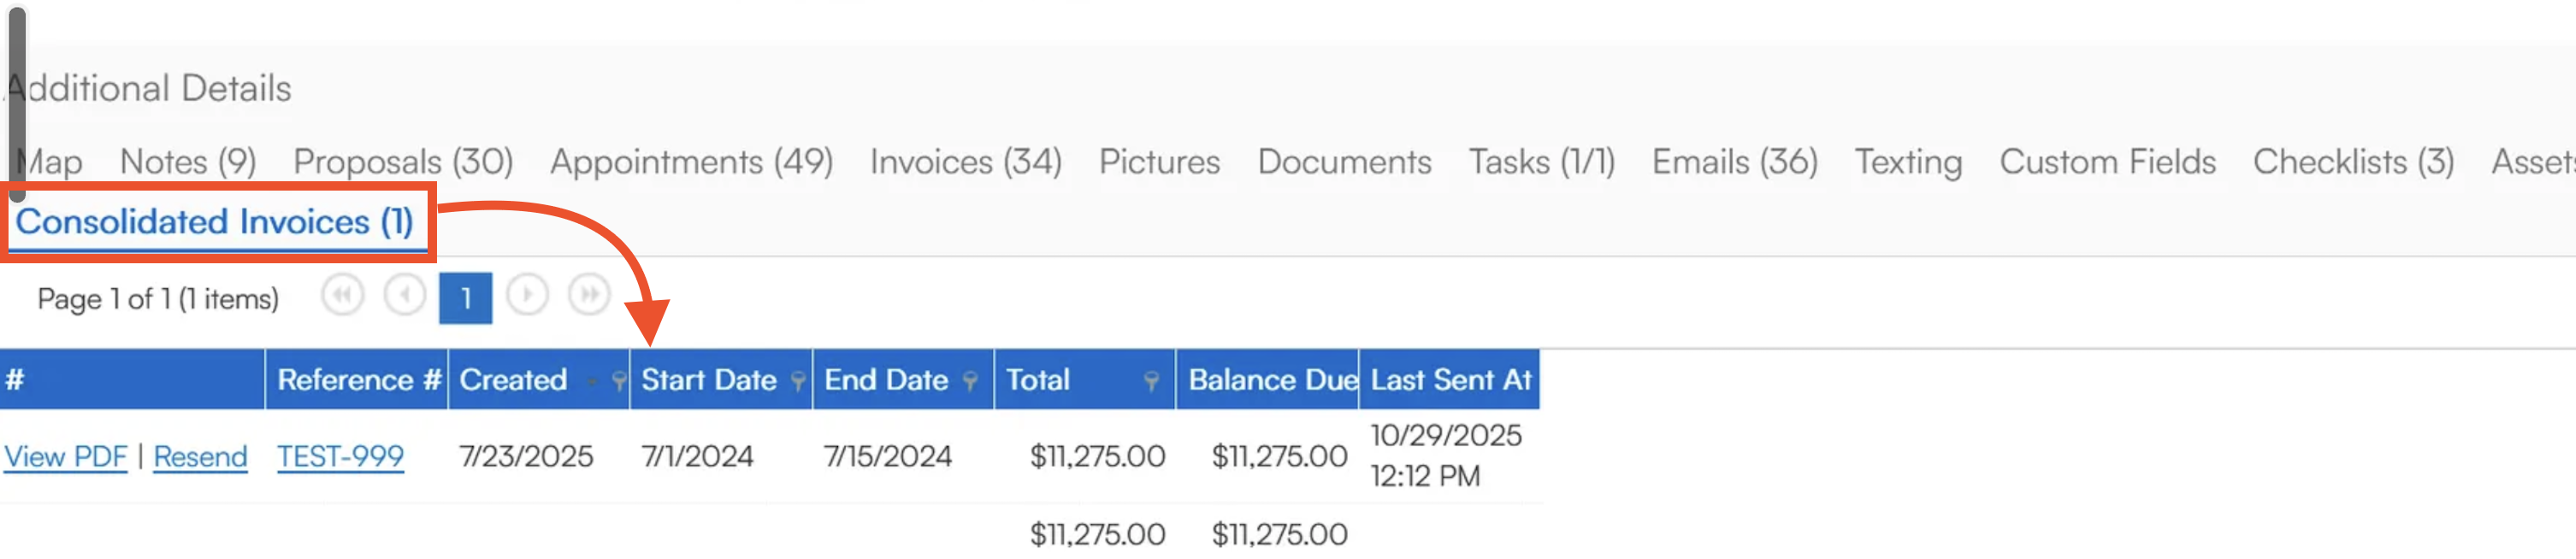Sort by Last Sent At column

tap(1450, 380)
